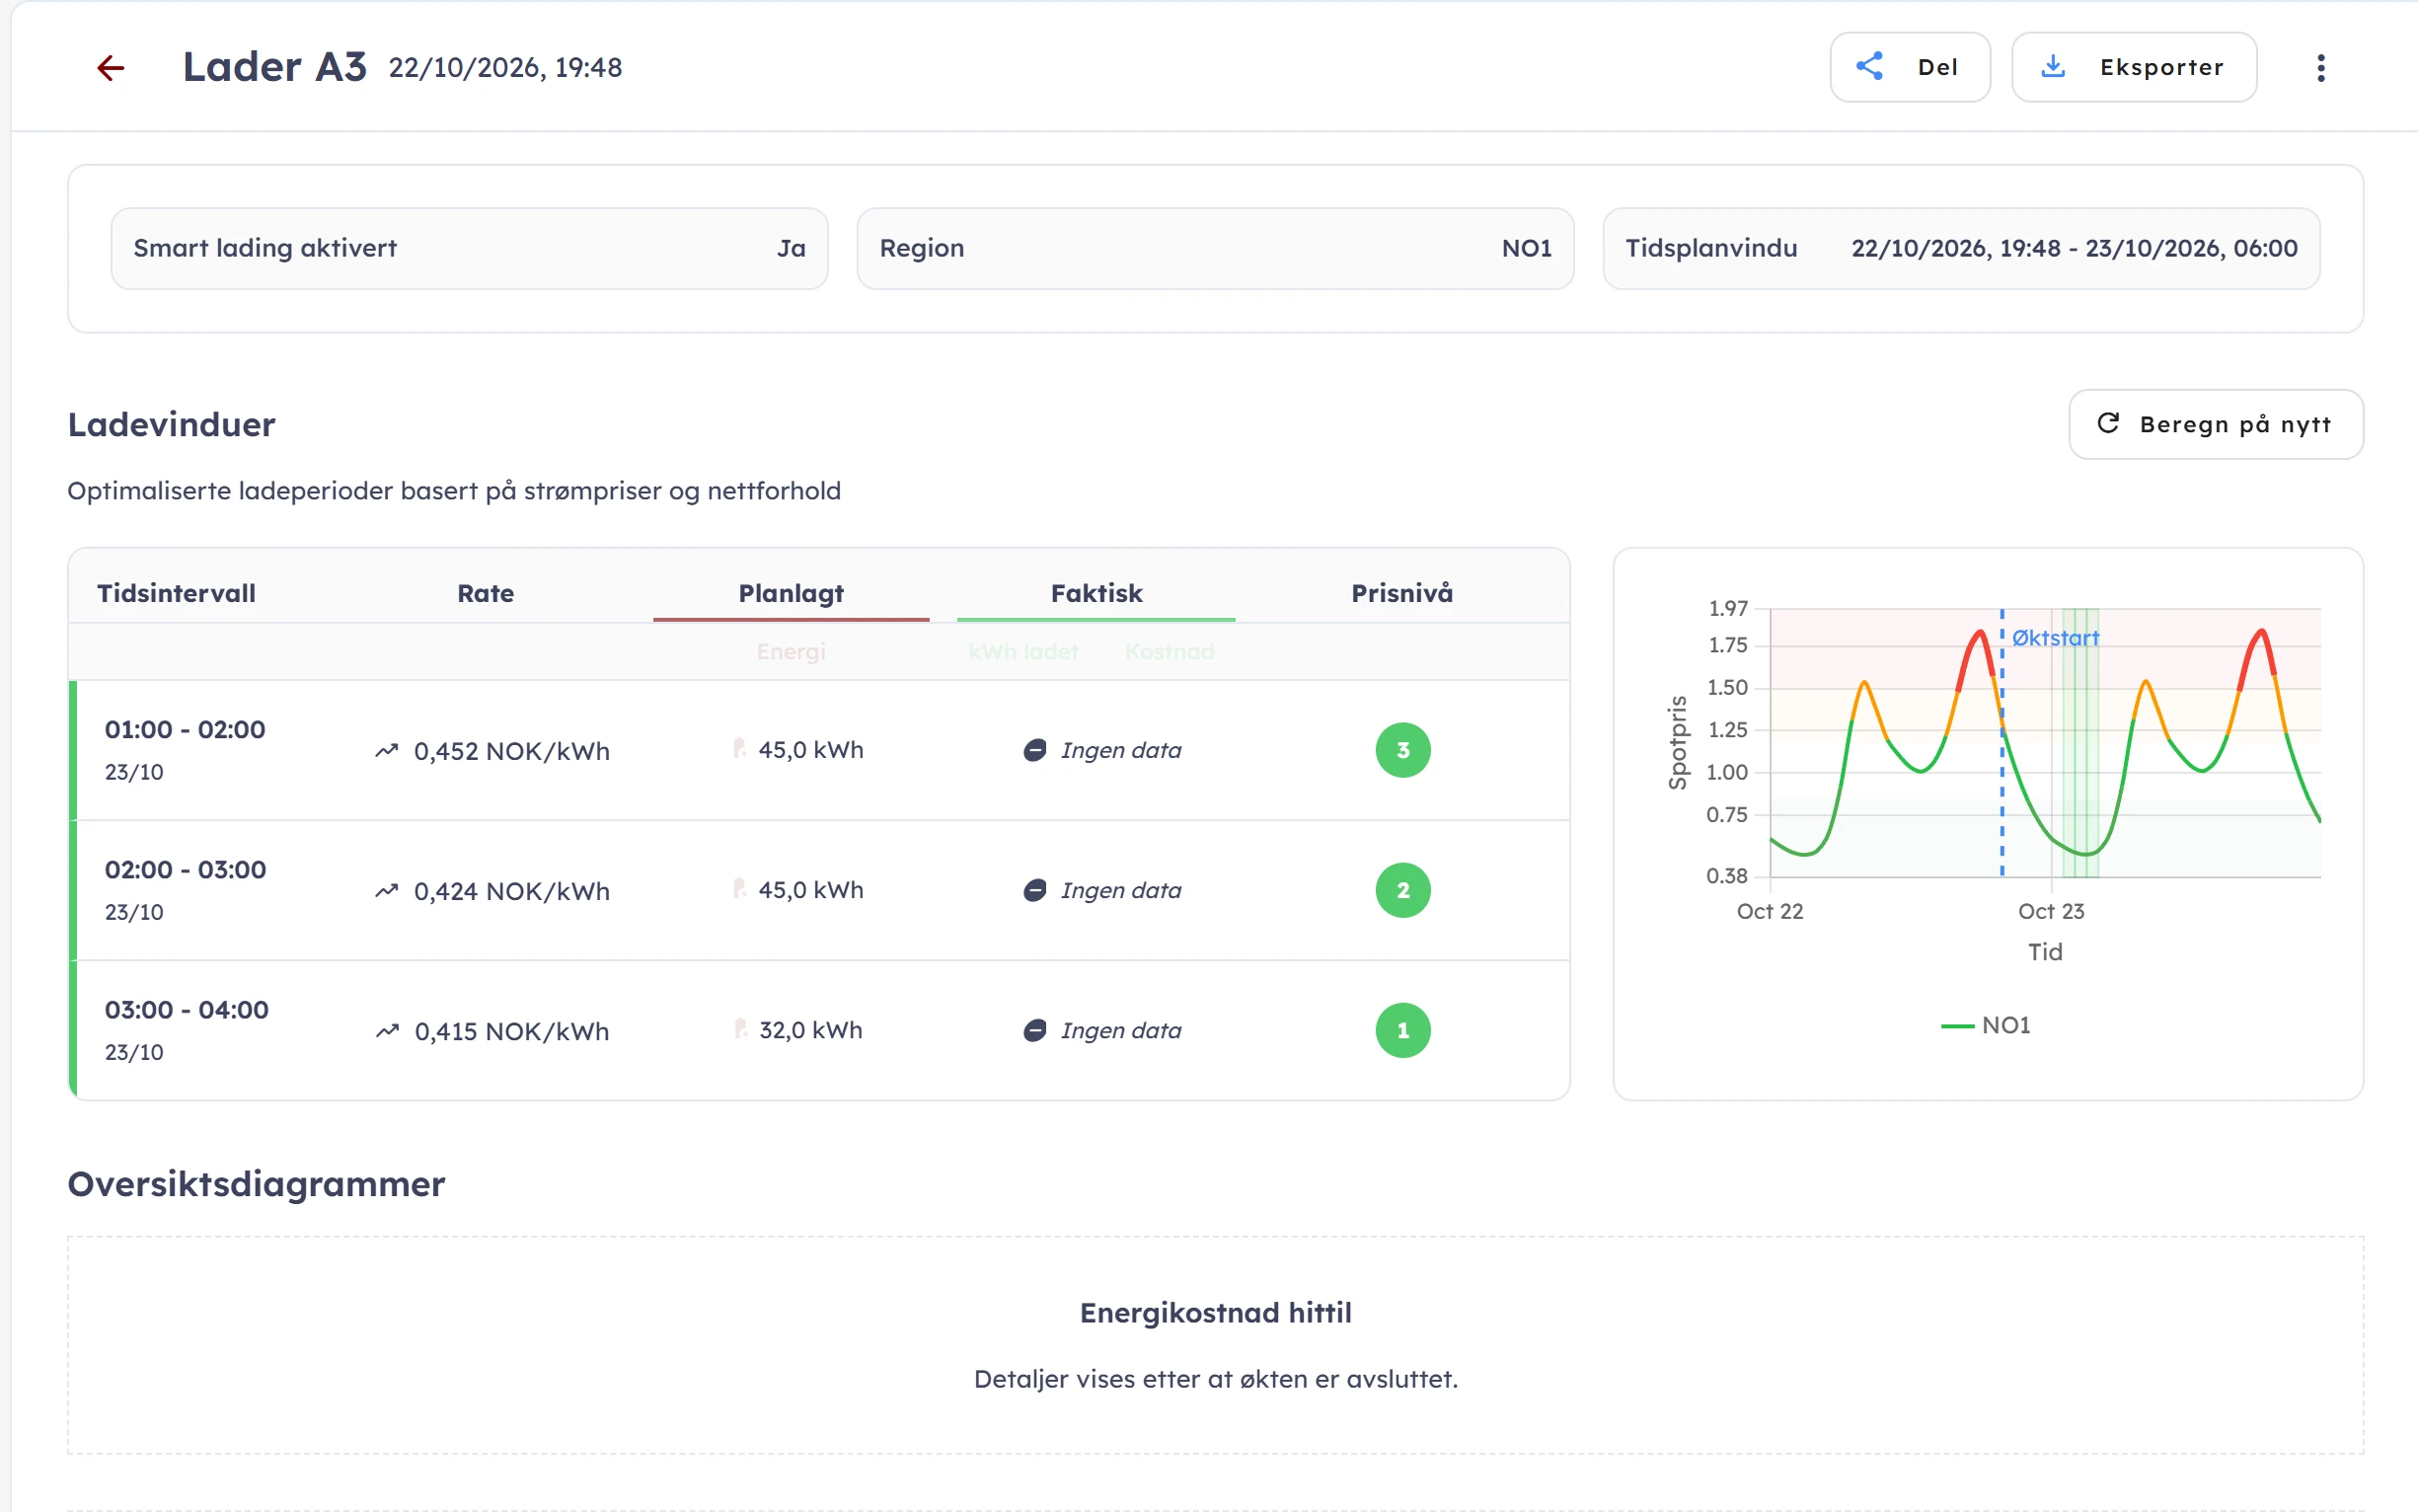Open the three-dot more options menu
The width and height of the screenshot is (2418, 1512).
click(x=2320, y=67)
